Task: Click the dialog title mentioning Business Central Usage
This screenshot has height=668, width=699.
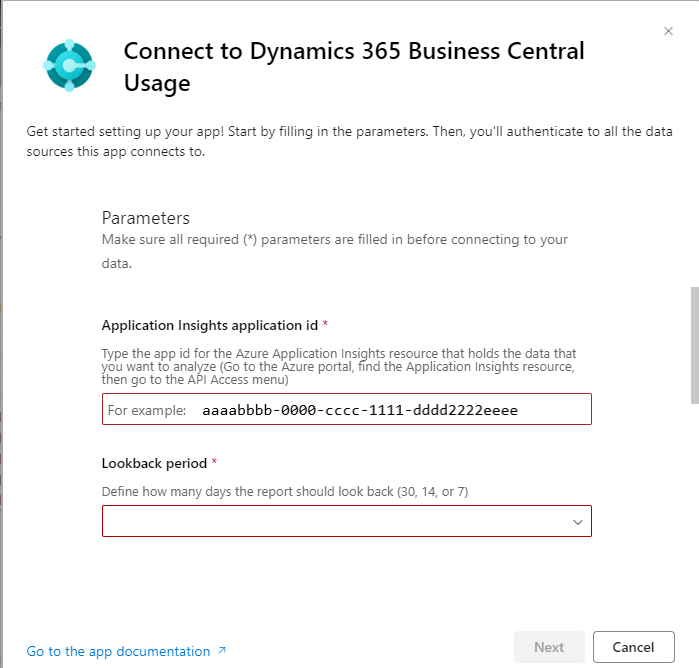Action: pyautogui.click(x=354, y=66)
